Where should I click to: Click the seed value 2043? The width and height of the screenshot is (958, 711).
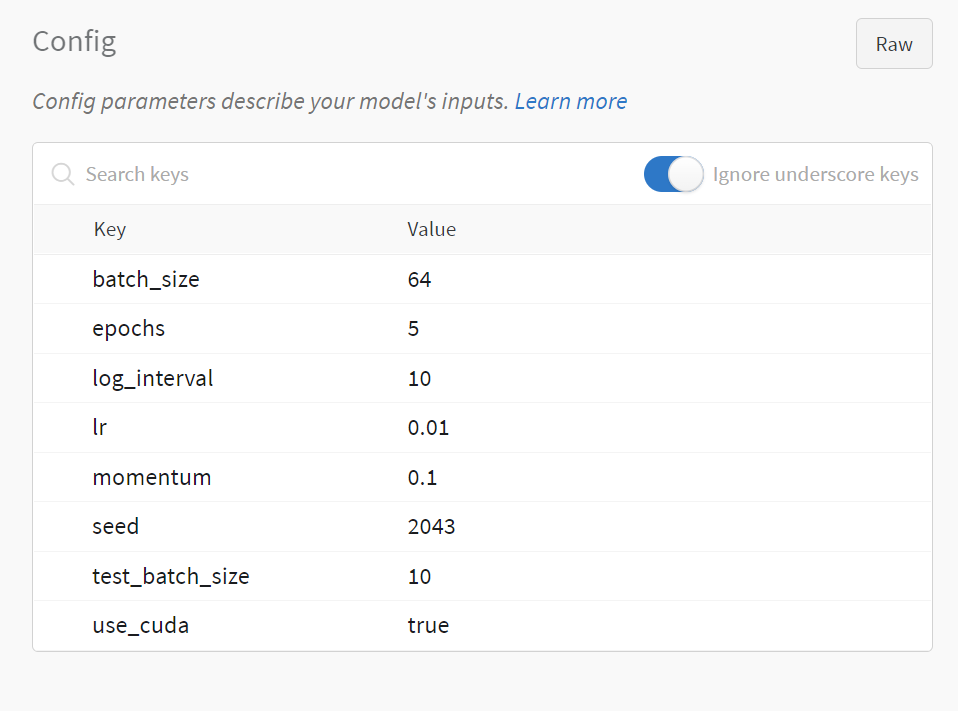point(431,527)
